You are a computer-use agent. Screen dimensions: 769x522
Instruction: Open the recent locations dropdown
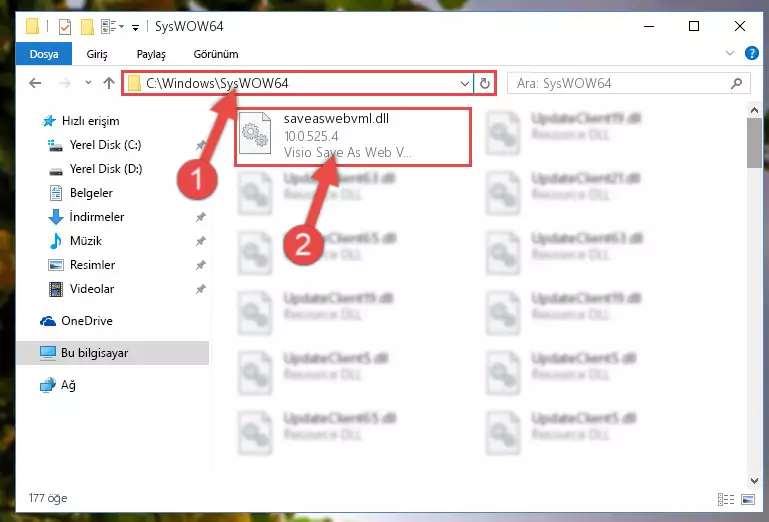click(x=88, y=83)
